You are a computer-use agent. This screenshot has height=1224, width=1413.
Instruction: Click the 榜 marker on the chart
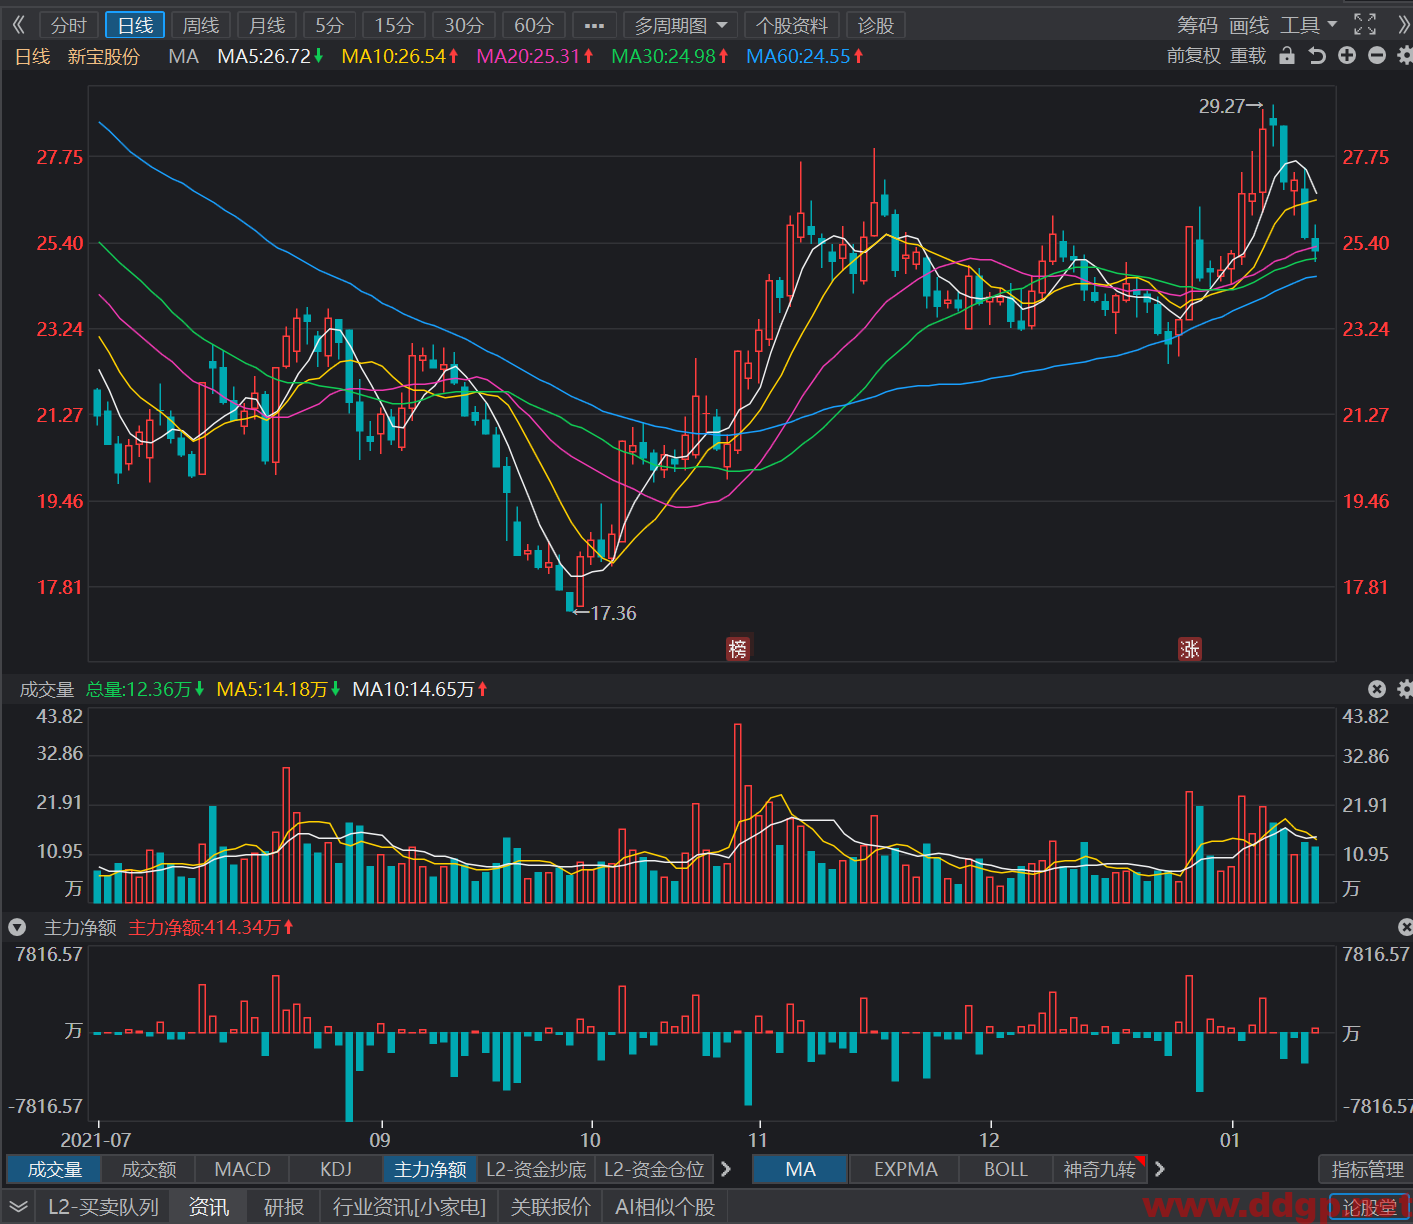point(738,649)
